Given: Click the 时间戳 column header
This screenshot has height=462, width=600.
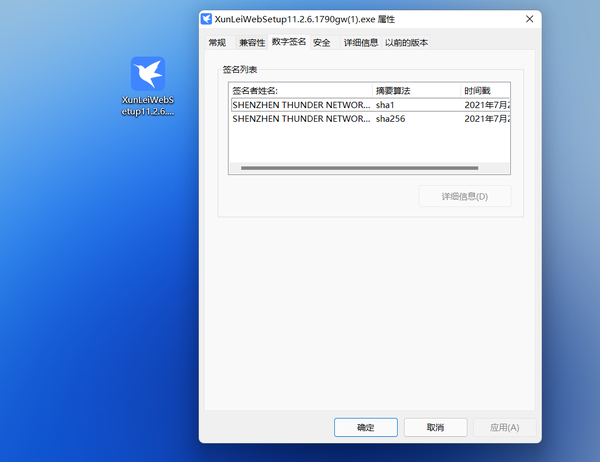Looking at the screenshot, I should (x=485, y=91).
